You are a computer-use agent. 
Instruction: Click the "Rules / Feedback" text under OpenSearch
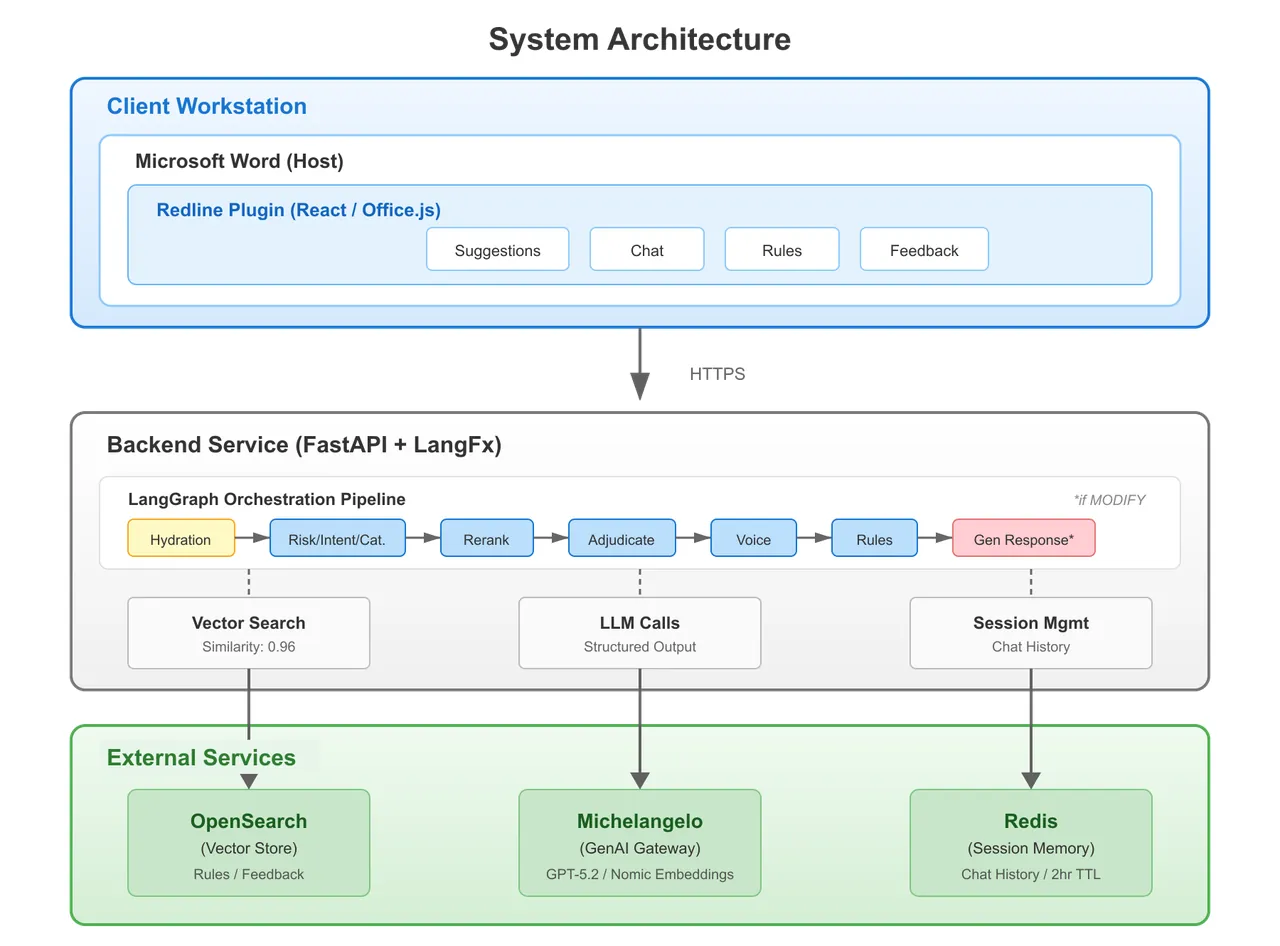pos(249,874)
